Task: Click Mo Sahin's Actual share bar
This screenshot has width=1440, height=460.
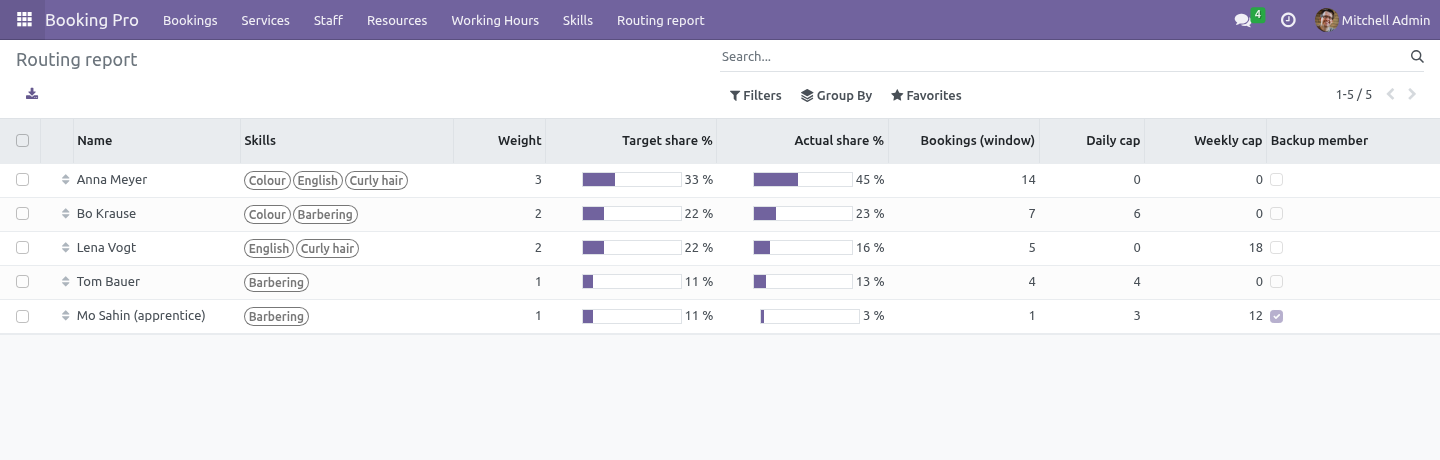Action: 810,316
